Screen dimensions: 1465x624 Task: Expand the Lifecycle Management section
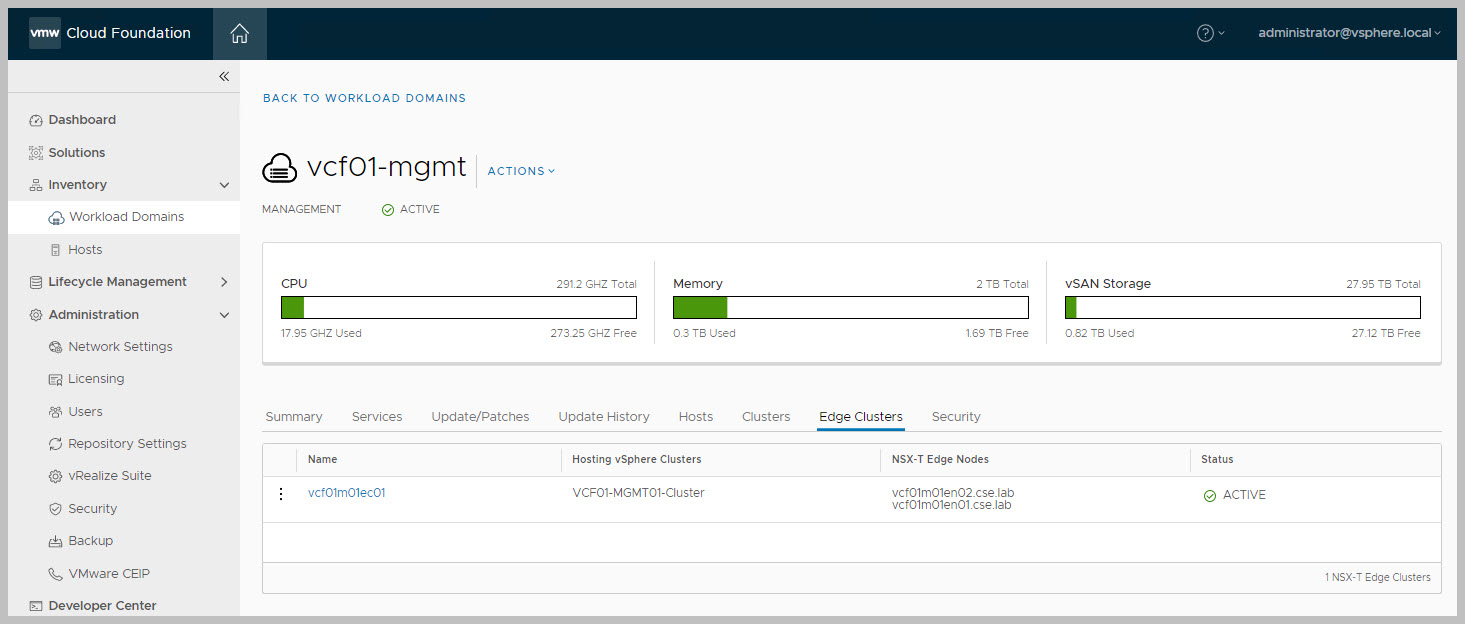point(224,282)
